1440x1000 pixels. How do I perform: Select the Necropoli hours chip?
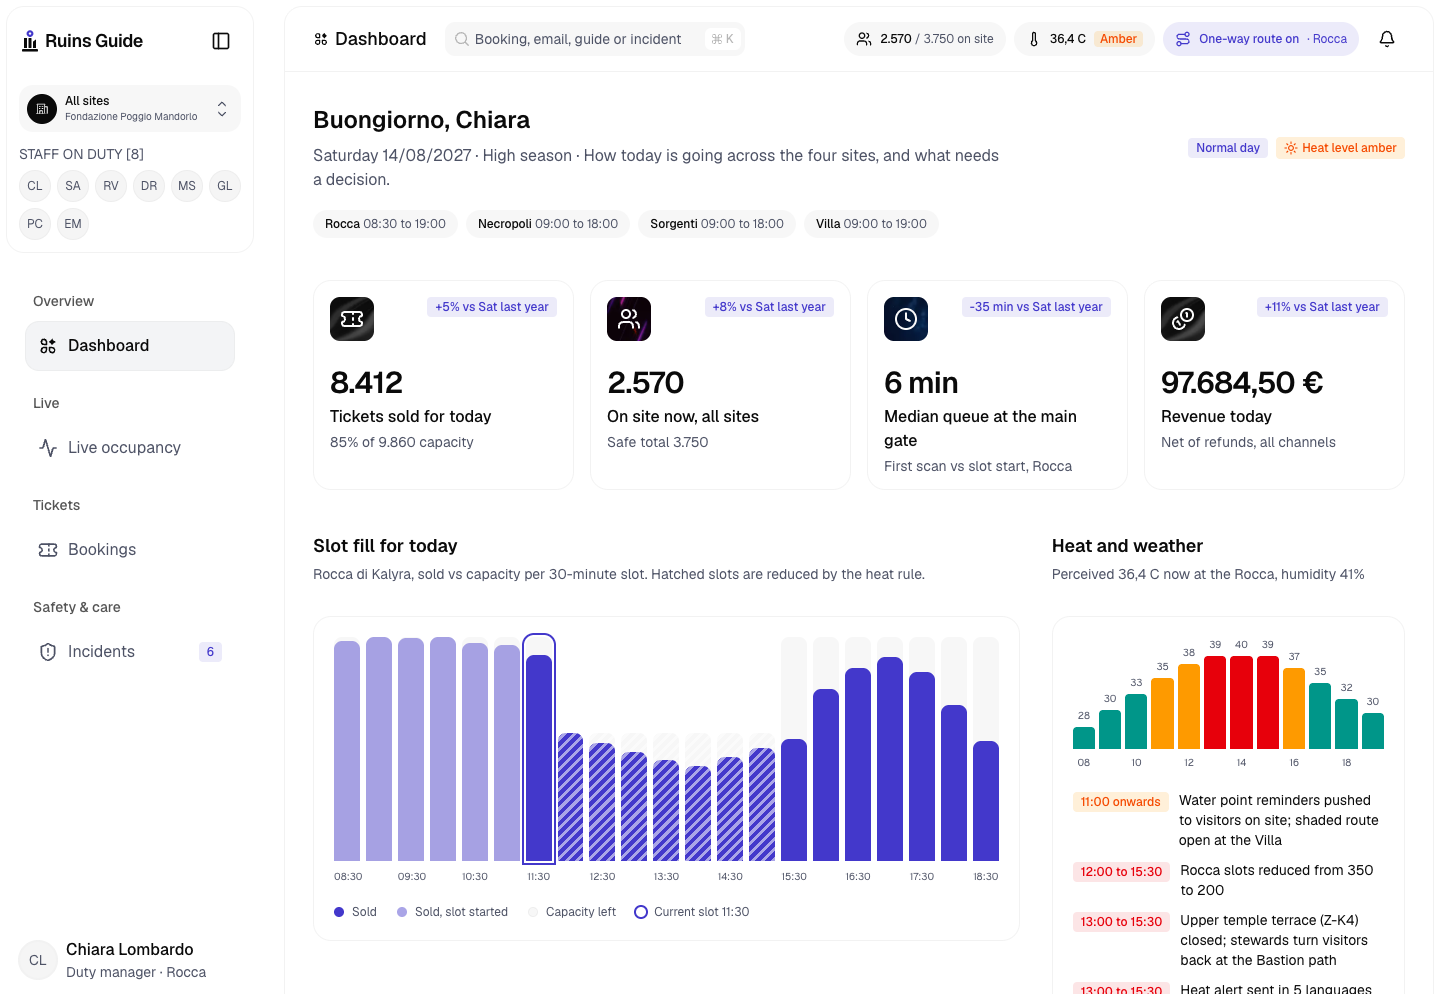coord(548,224)
